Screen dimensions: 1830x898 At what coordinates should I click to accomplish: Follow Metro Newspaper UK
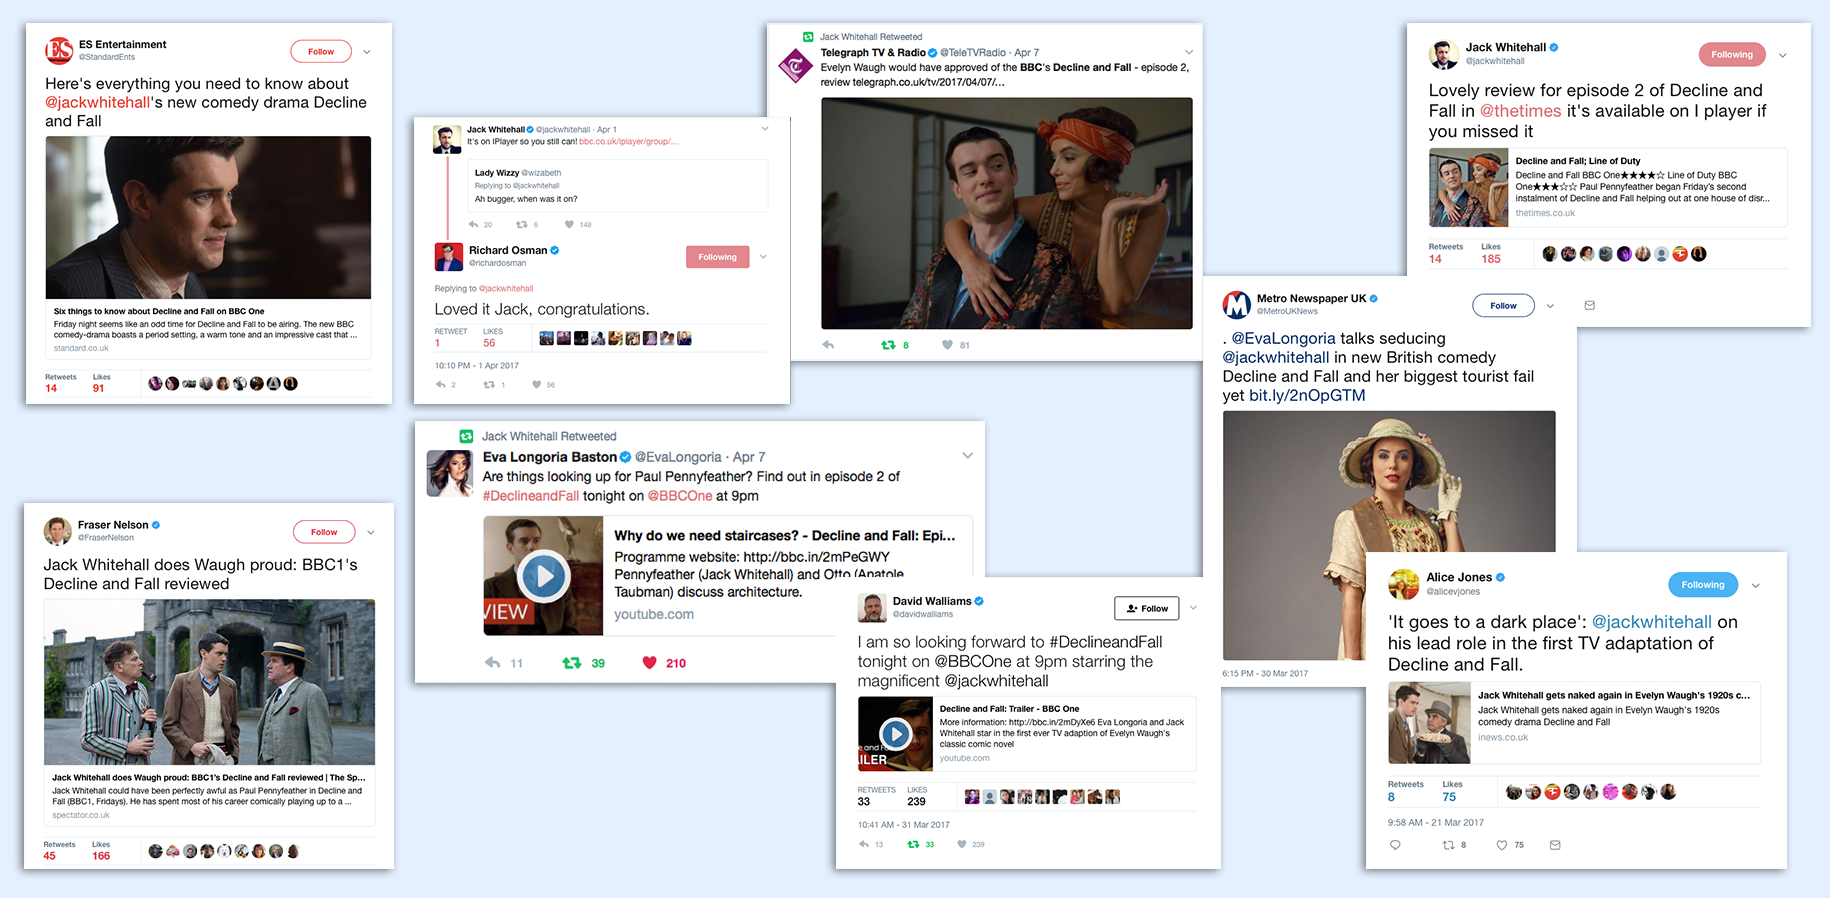(x=1503, y=306)
